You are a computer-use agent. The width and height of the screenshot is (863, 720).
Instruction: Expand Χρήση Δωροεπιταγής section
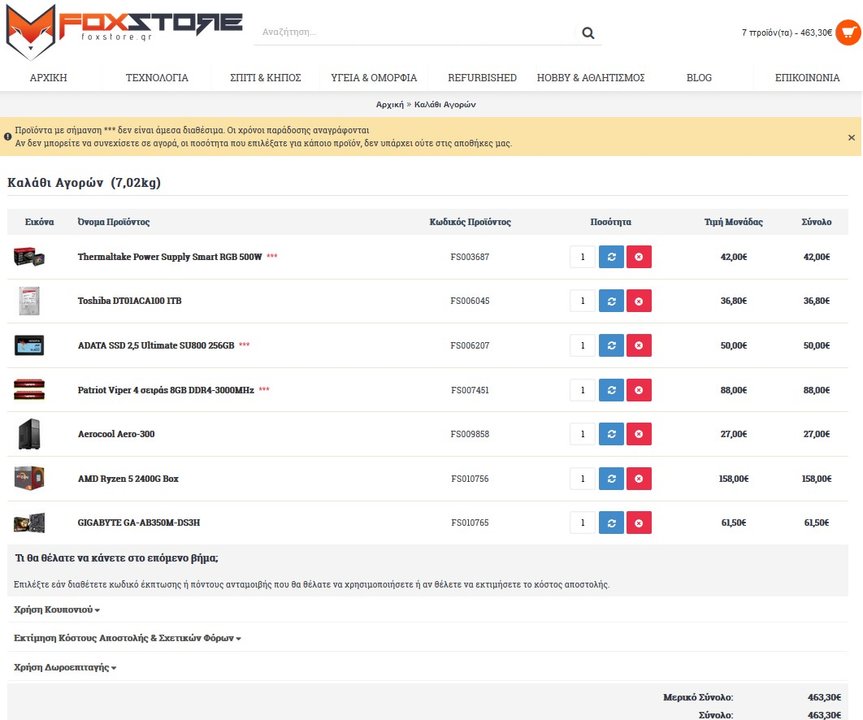[x=65, y=668]
